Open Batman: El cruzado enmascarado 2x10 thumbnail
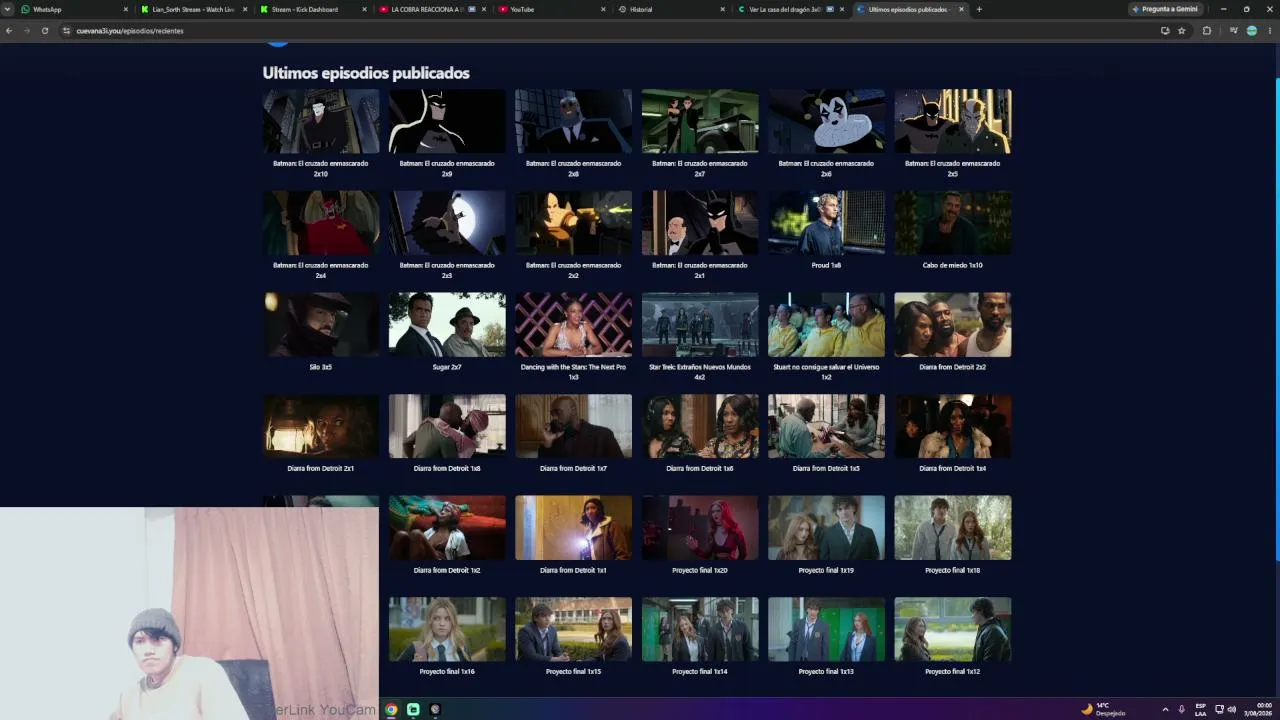The height and width of the screenshot is (720, 1280). [321, 121]
